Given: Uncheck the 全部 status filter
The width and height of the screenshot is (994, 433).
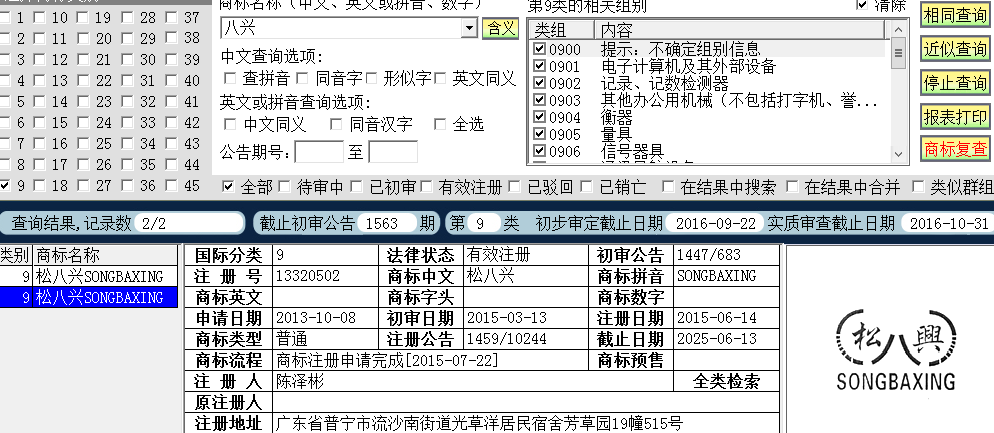Looking at the screenshot, I should click(228, 186).
